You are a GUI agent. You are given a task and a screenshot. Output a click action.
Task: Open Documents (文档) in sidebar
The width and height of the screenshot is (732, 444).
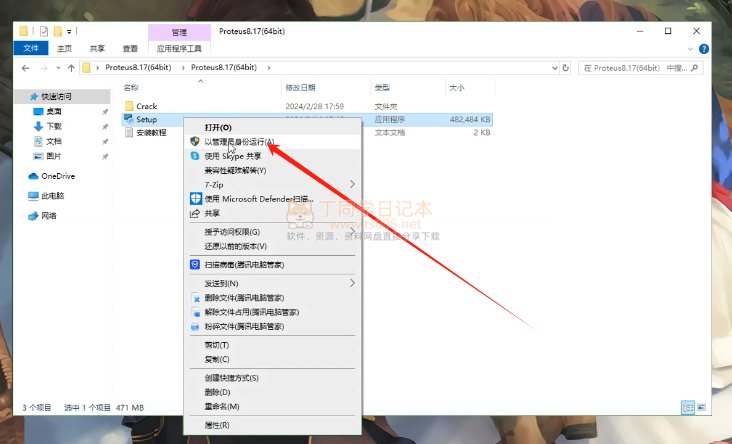[x=54, y=141]
